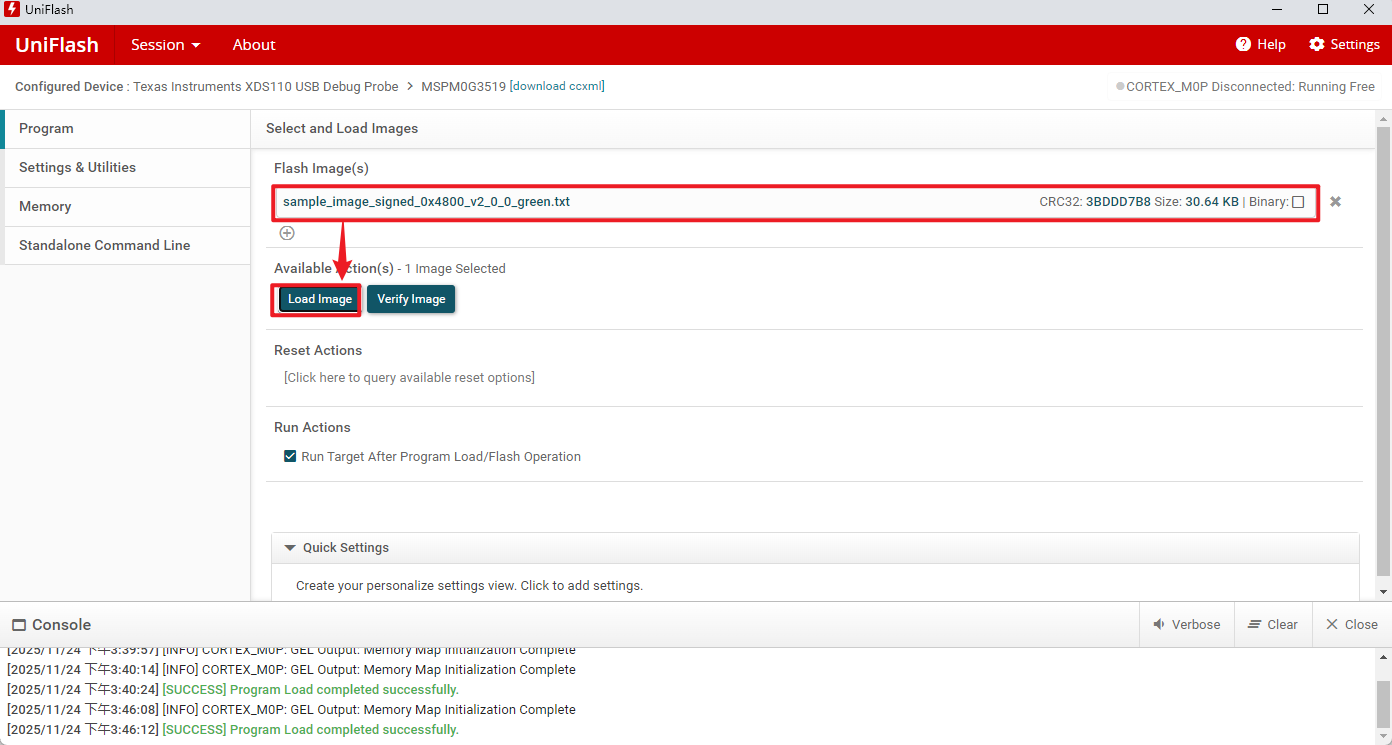Open Help from the question mark icon
Viewport: 1392px width, 745px height.
[1243, 44]
